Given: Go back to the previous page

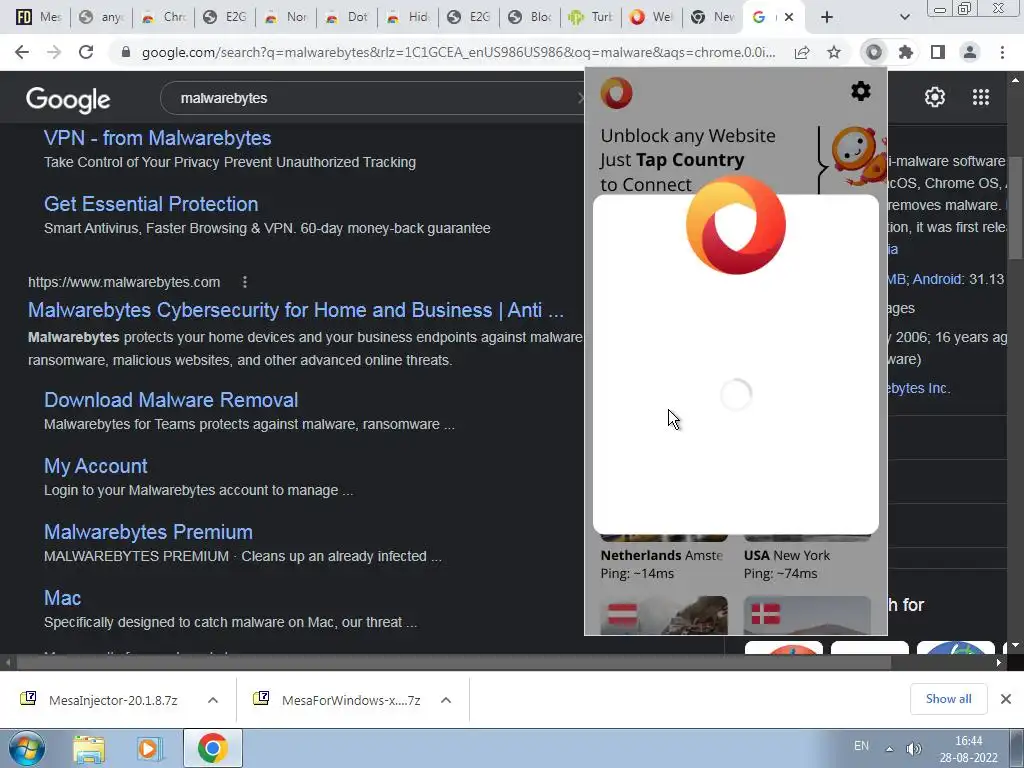Looking at the screenshot, I should [22, 52].
